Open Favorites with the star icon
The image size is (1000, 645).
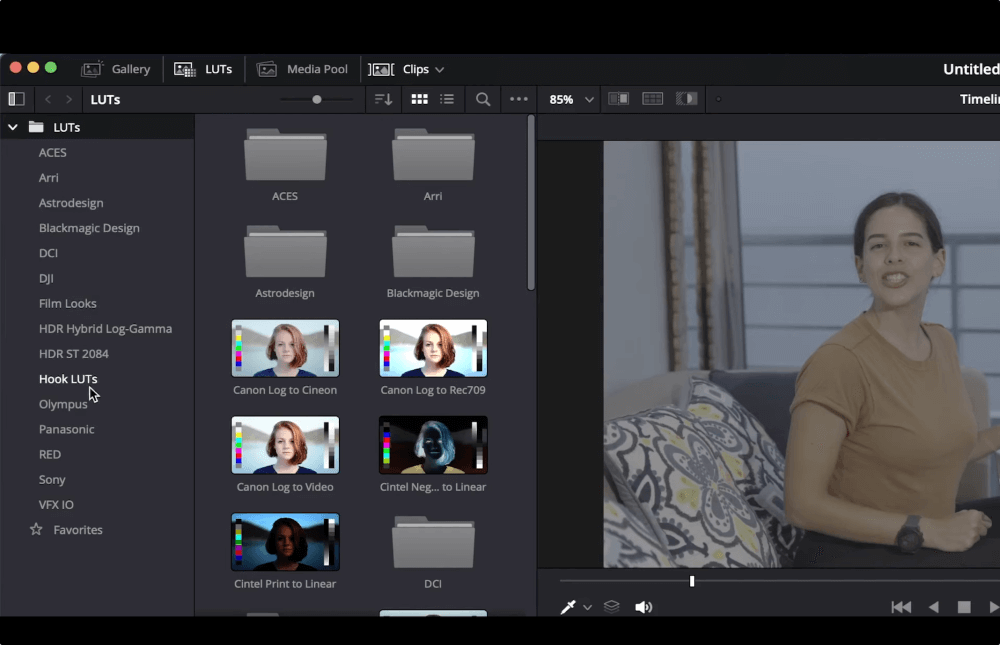click(36, 530)
